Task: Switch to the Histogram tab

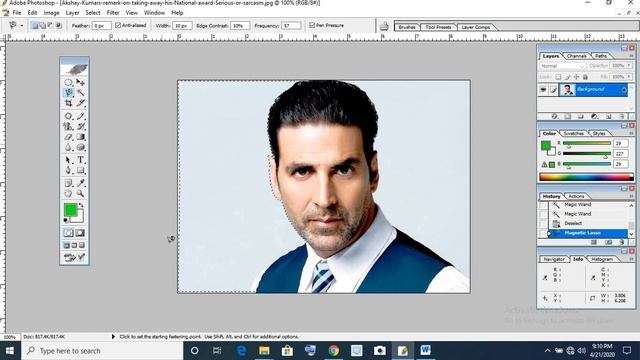Action: click(602, 259)
